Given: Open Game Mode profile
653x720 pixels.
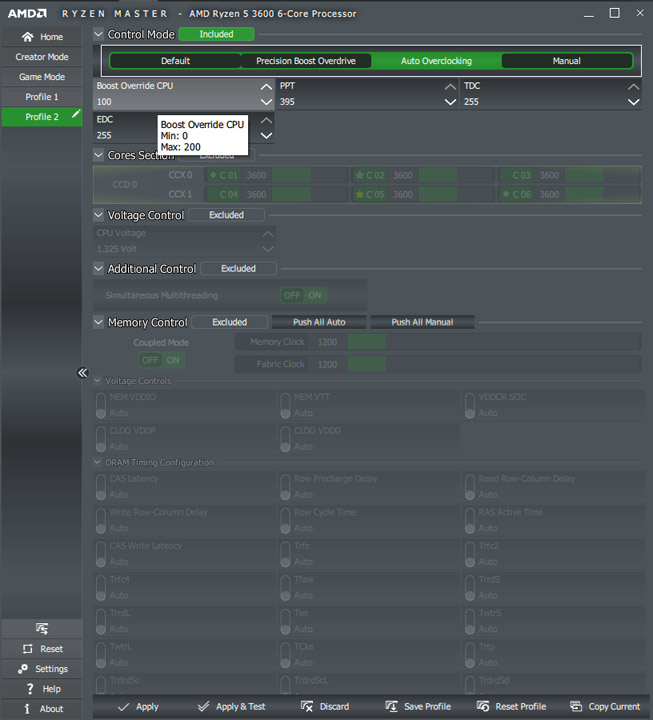Looking at the screenshot, I should pos(42,77).
